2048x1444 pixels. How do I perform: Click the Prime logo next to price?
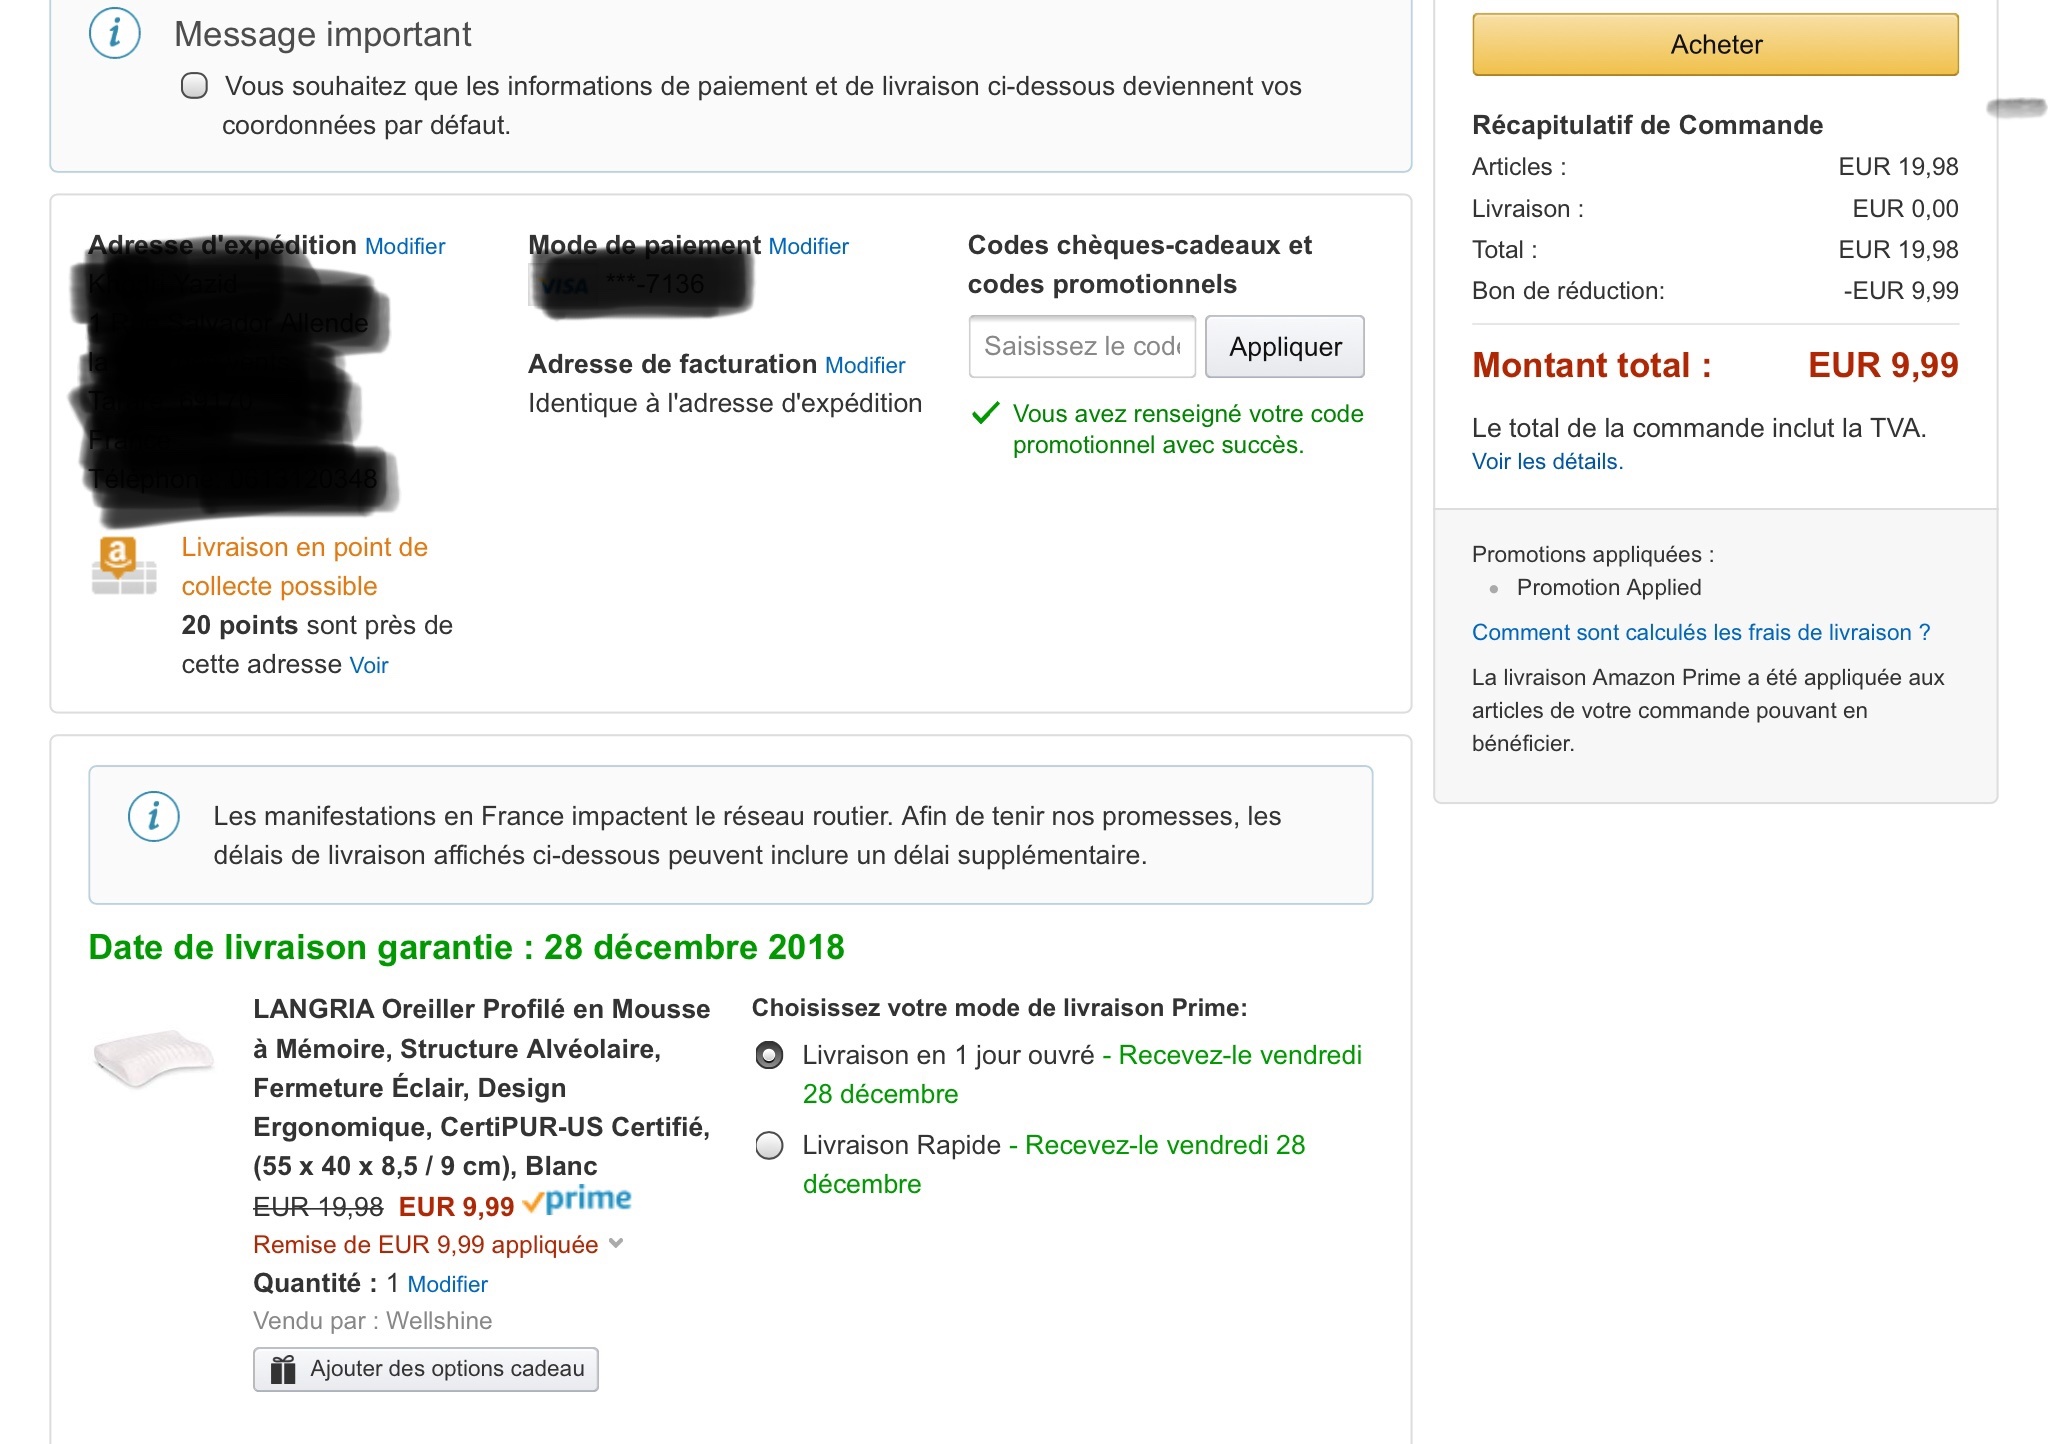tap(578, 1200)
